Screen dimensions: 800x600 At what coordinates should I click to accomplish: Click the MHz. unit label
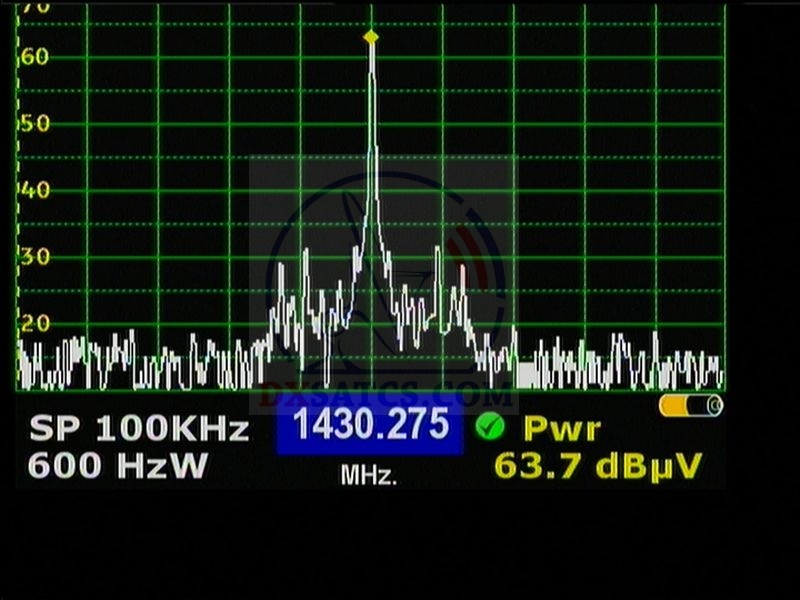(x=369, y=476)
